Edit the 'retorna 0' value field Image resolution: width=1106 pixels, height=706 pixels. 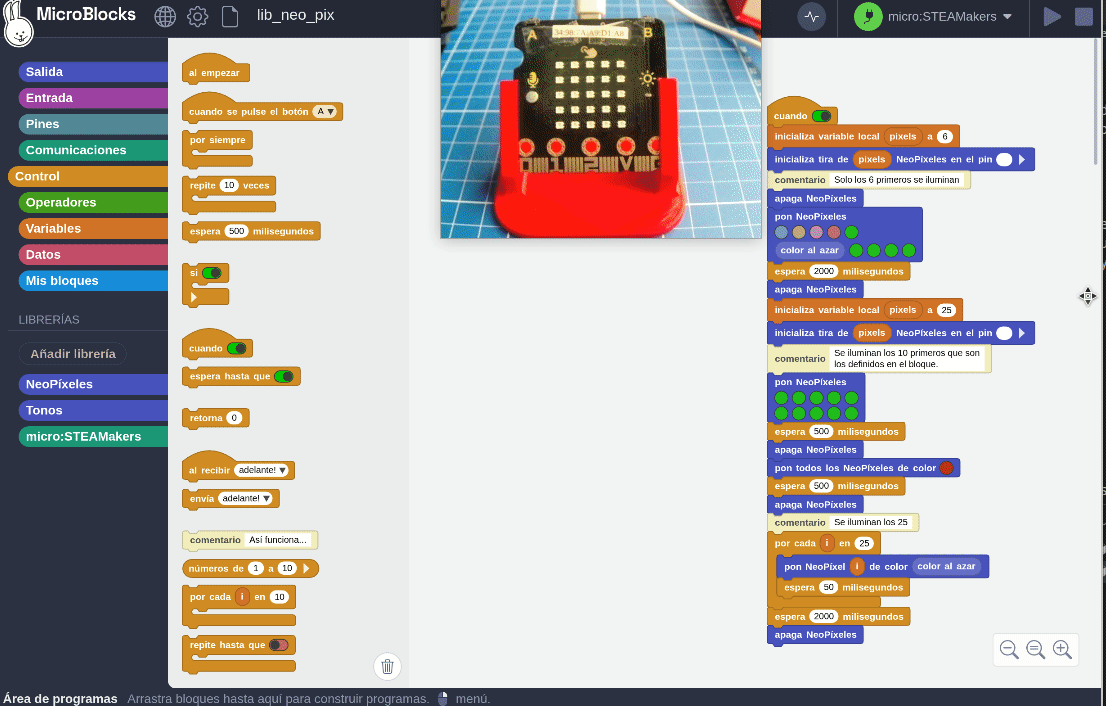pyautogui.click(x=234, y=418)
